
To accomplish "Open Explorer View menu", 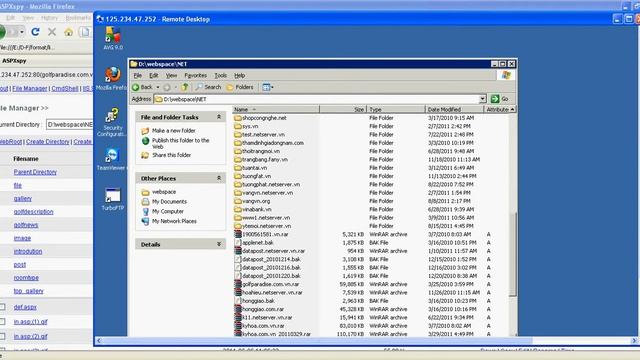I will pos(171,76).
